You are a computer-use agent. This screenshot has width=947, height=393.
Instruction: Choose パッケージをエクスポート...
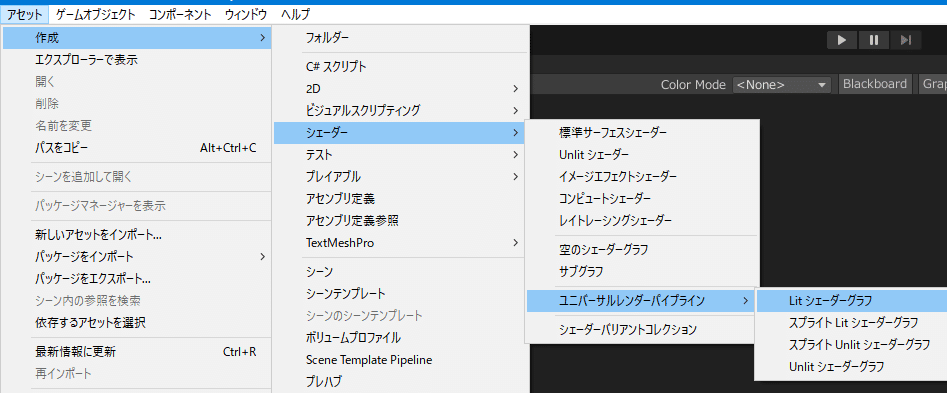[138, 279]
